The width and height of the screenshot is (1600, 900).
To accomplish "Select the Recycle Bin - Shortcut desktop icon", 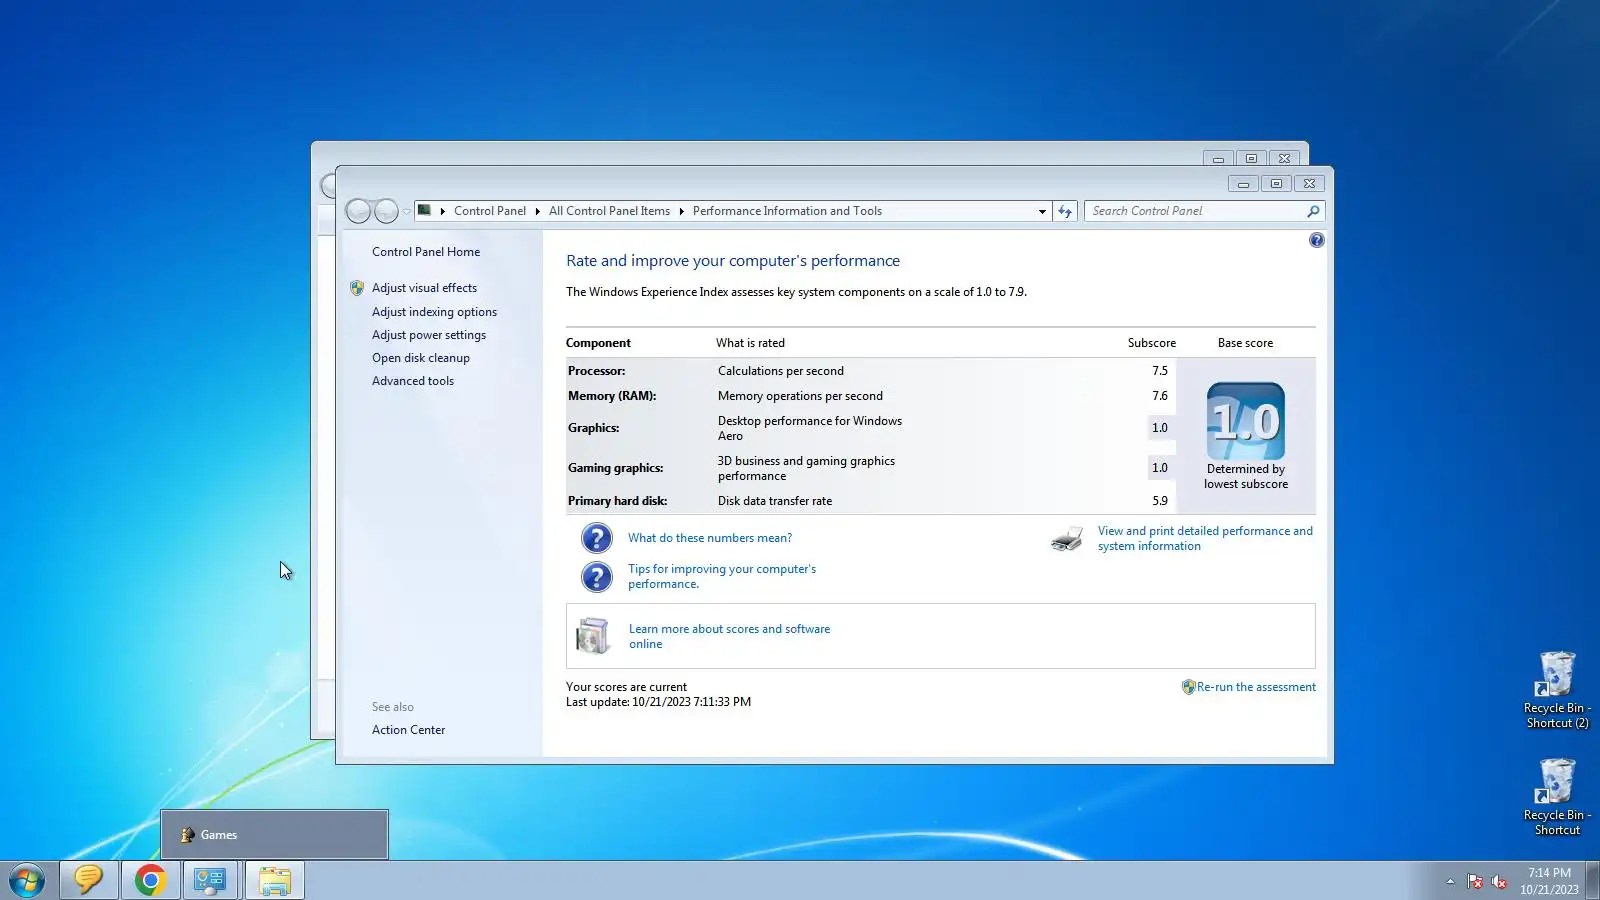I will tap(1557, 797).
